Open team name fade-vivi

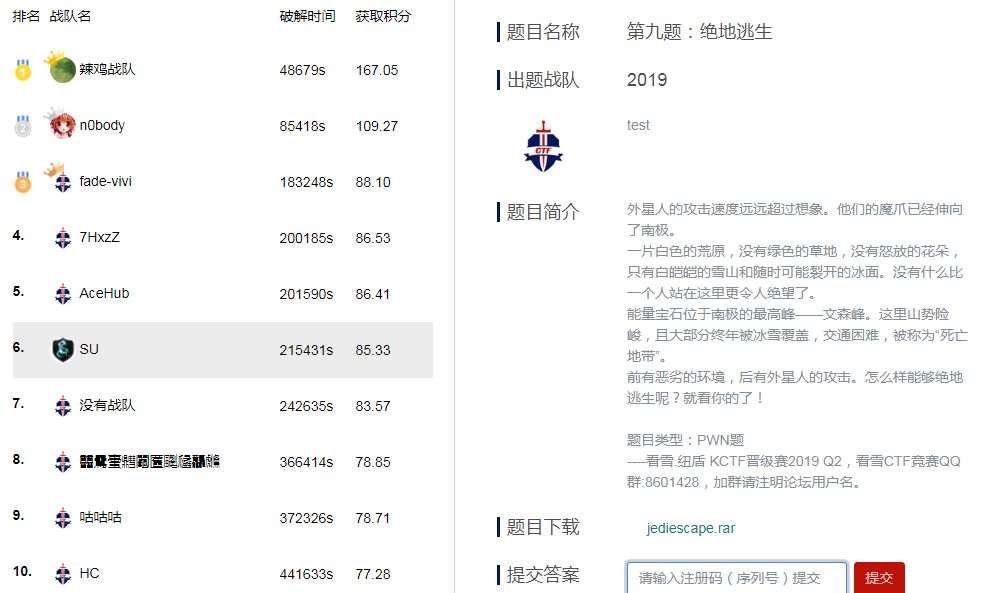105,181
